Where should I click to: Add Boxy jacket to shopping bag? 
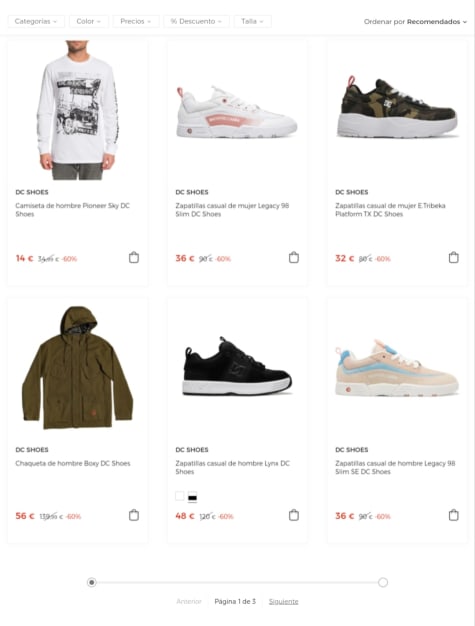[134, 515]
